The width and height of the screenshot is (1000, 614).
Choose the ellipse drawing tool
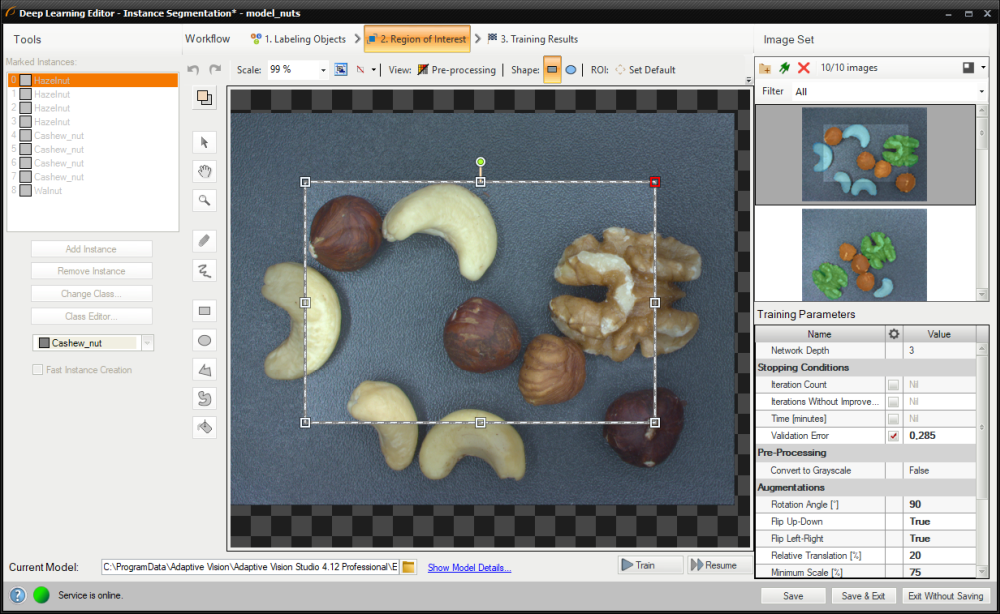(204, 340)
